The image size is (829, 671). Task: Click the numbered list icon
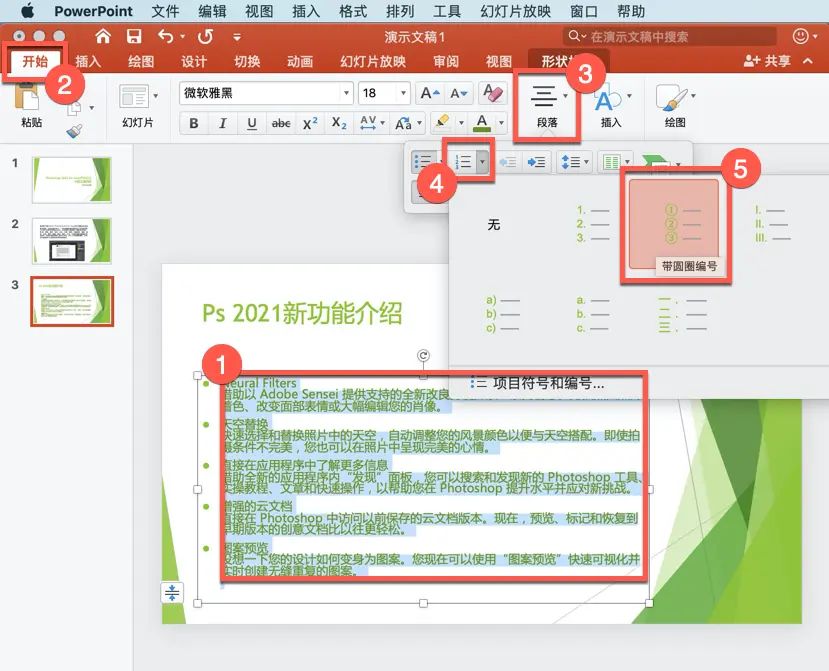click(463, 161)
